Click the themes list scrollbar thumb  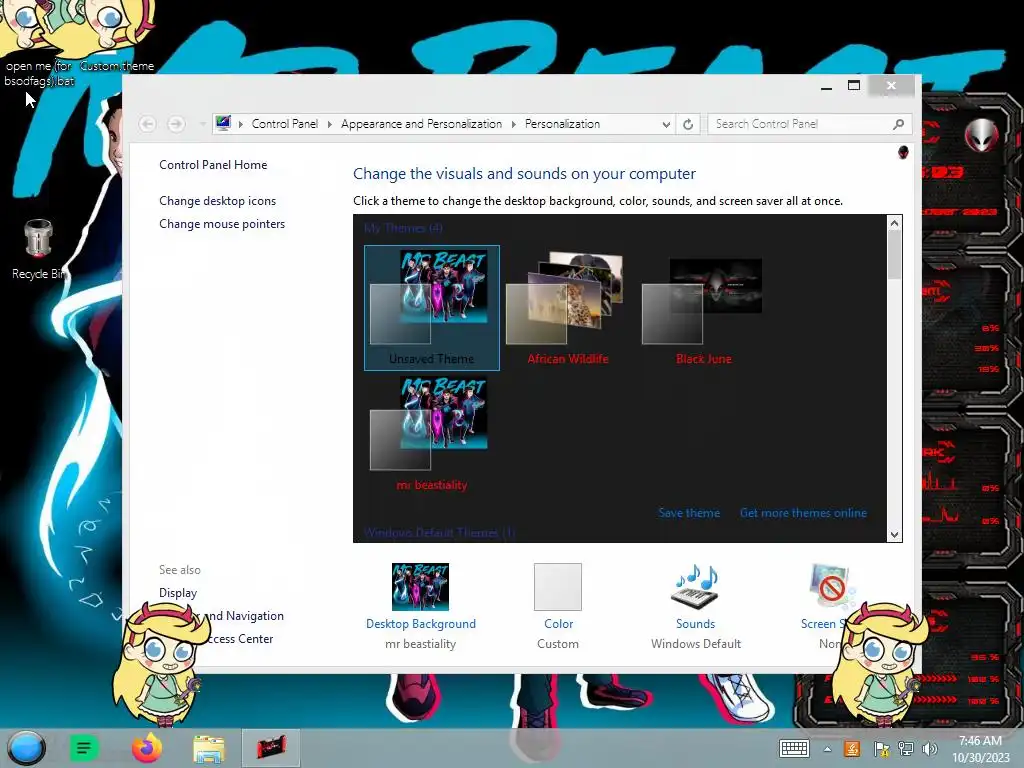coord(894,255)
